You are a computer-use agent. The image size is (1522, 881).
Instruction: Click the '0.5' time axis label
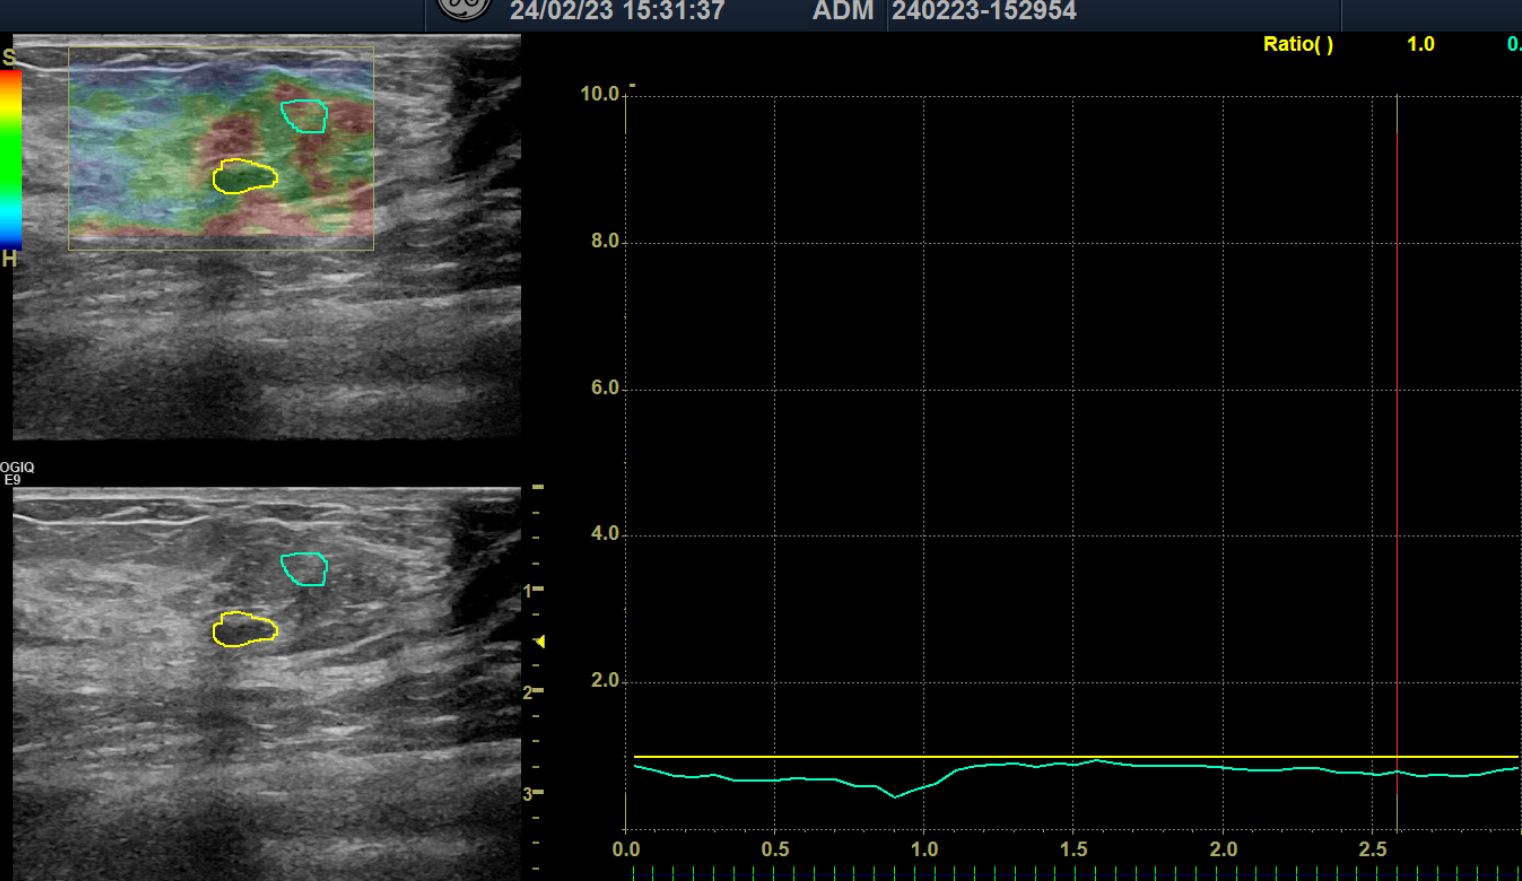pyautogui.click(x=775, y=849)
